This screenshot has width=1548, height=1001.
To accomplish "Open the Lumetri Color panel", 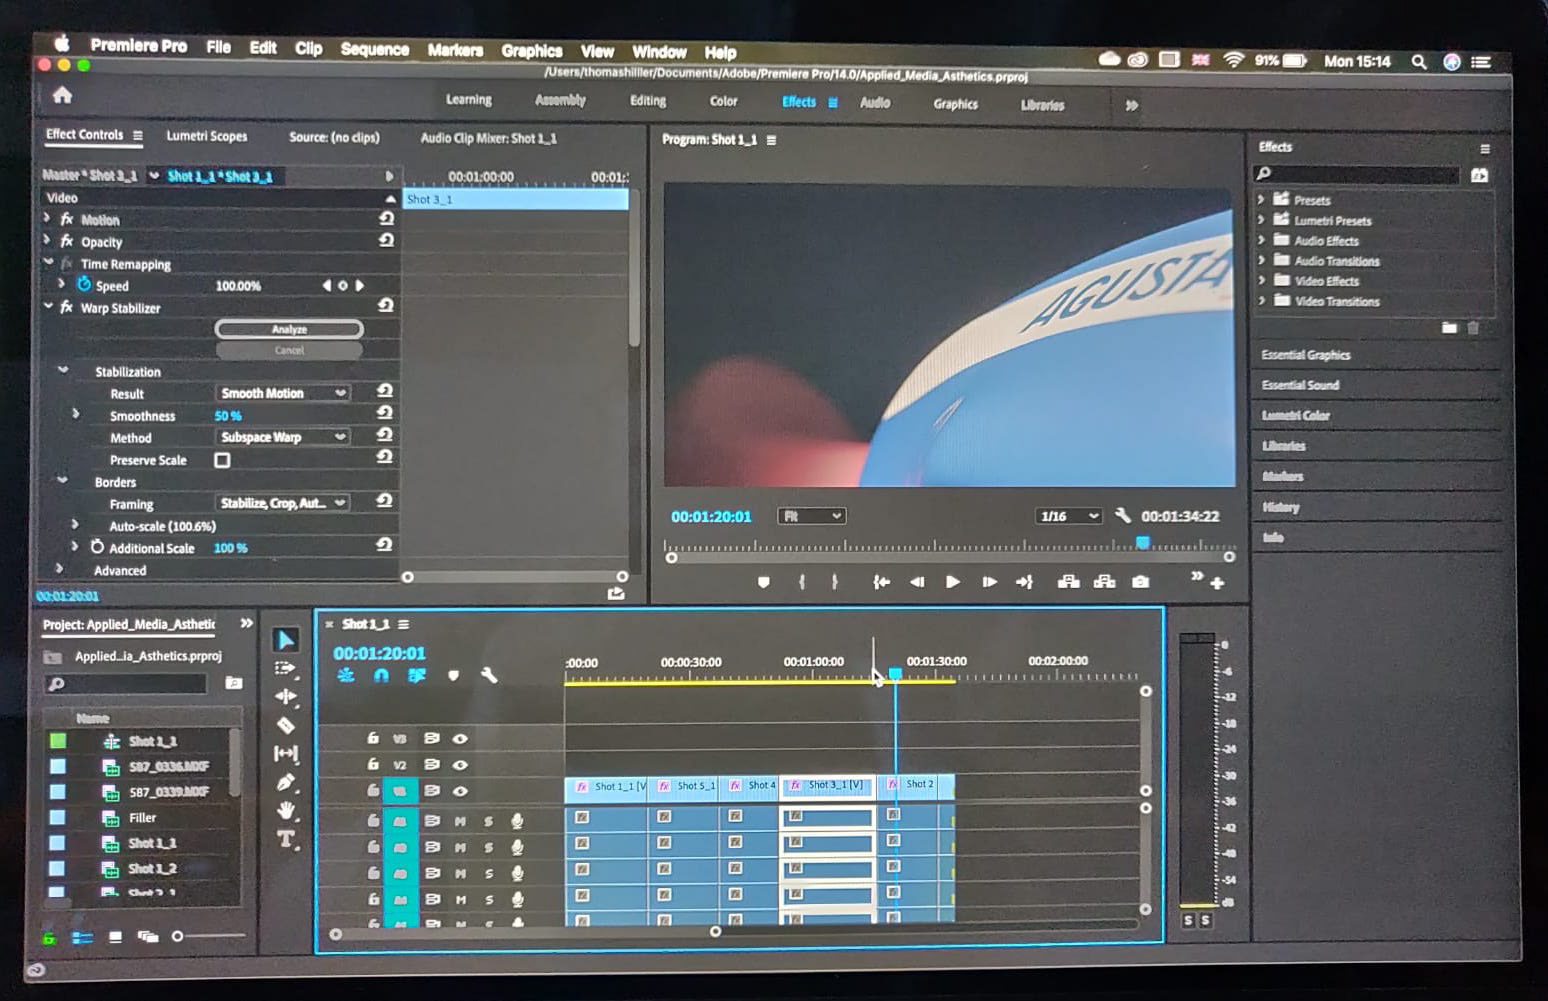I will coord(1296,415).
